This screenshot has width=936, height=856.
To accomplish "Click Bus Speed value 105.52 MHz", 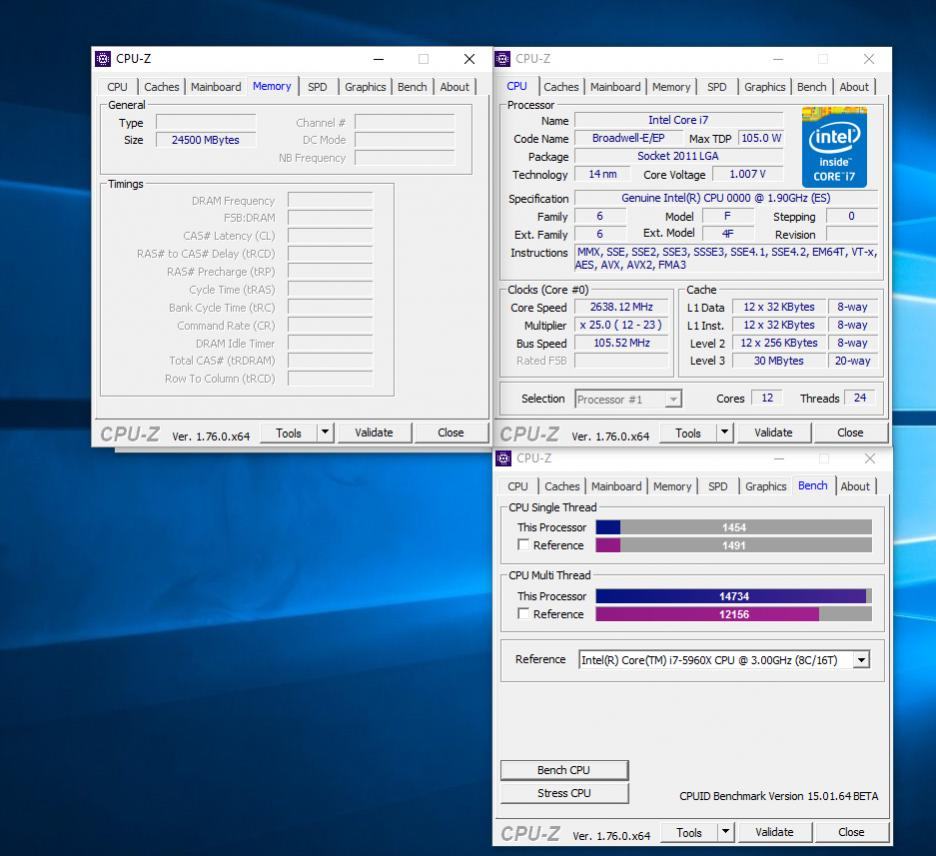I will 621,343.
